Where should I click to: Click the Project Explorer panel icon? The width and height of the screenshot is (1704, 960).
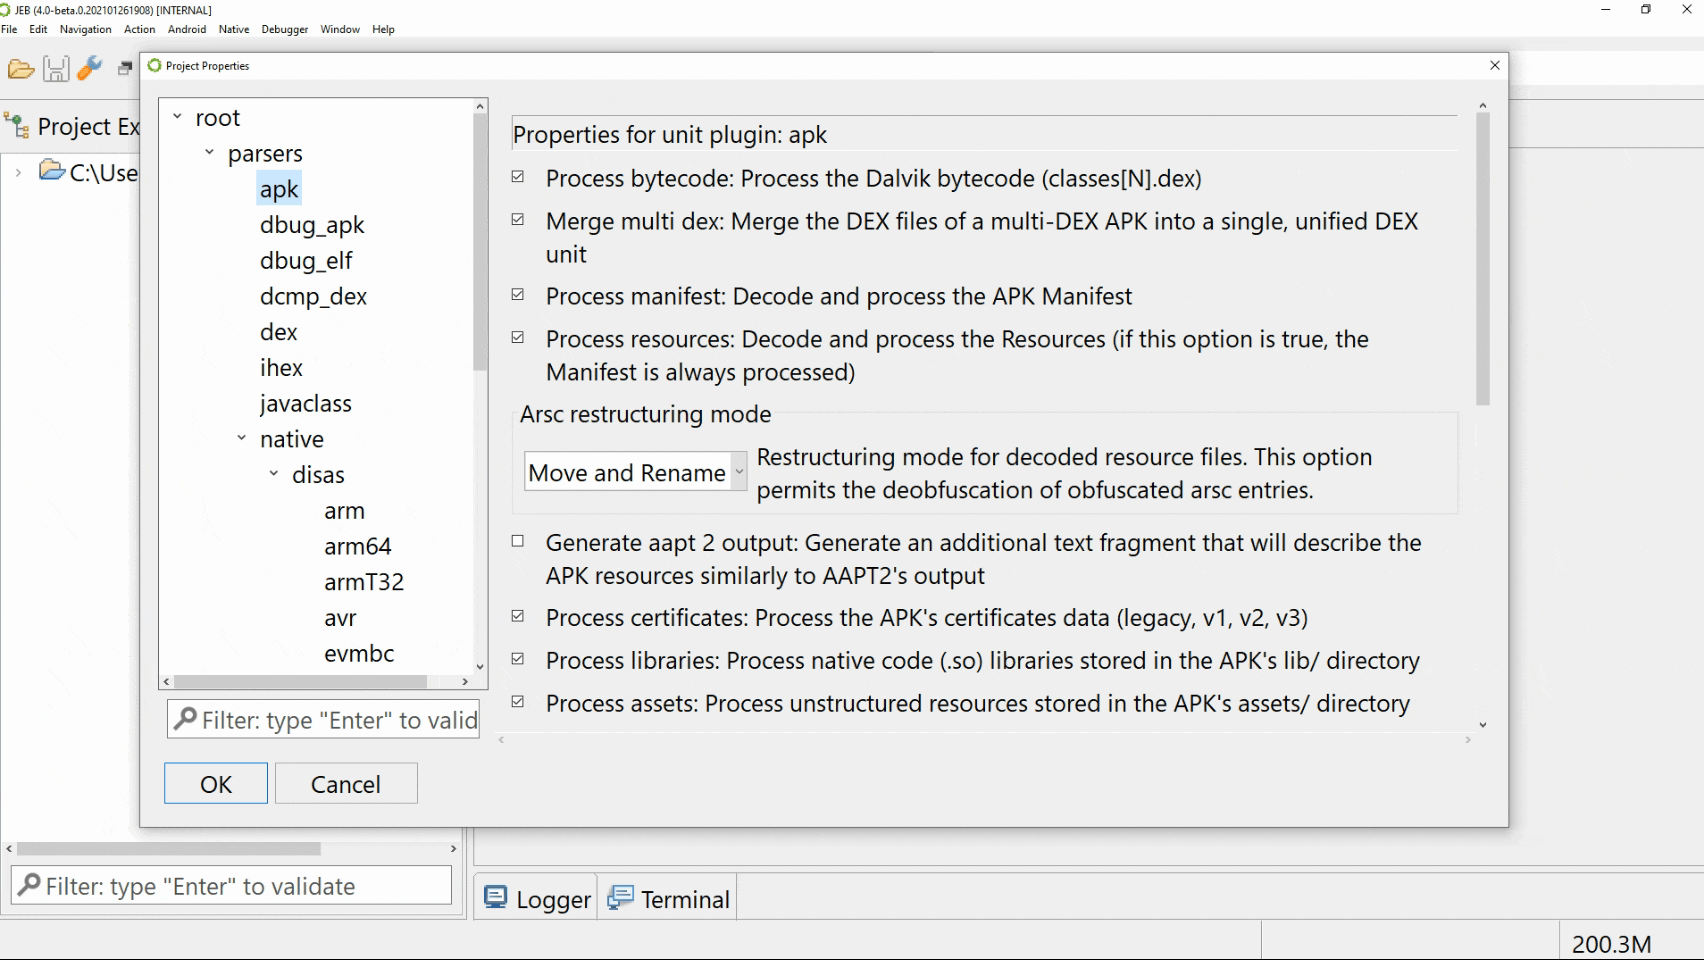[17, 126]
